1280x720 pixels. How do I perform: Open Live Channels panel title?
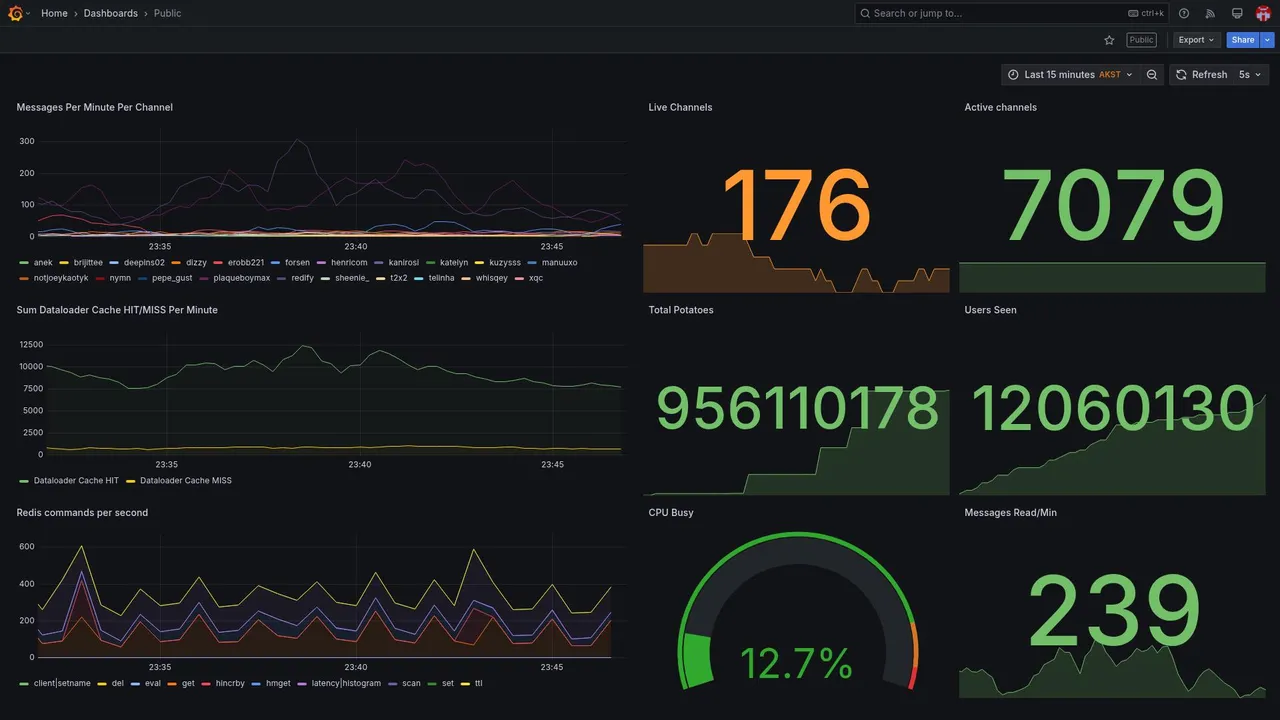680,107
